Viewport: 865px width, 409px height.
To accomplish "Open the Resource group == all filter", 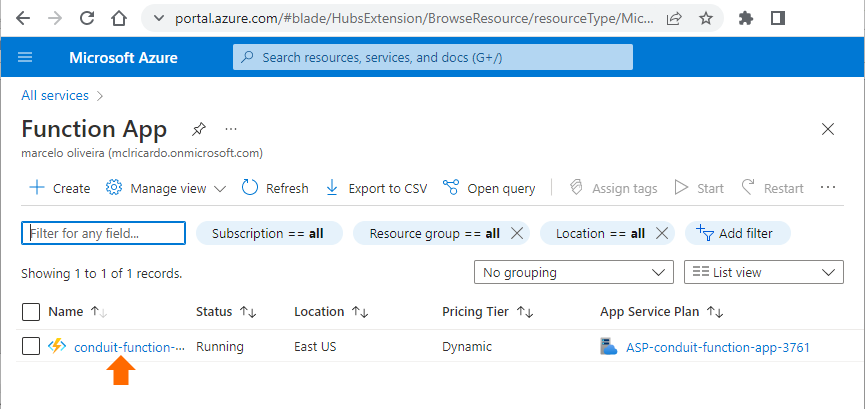I will [x=434, y=233].
